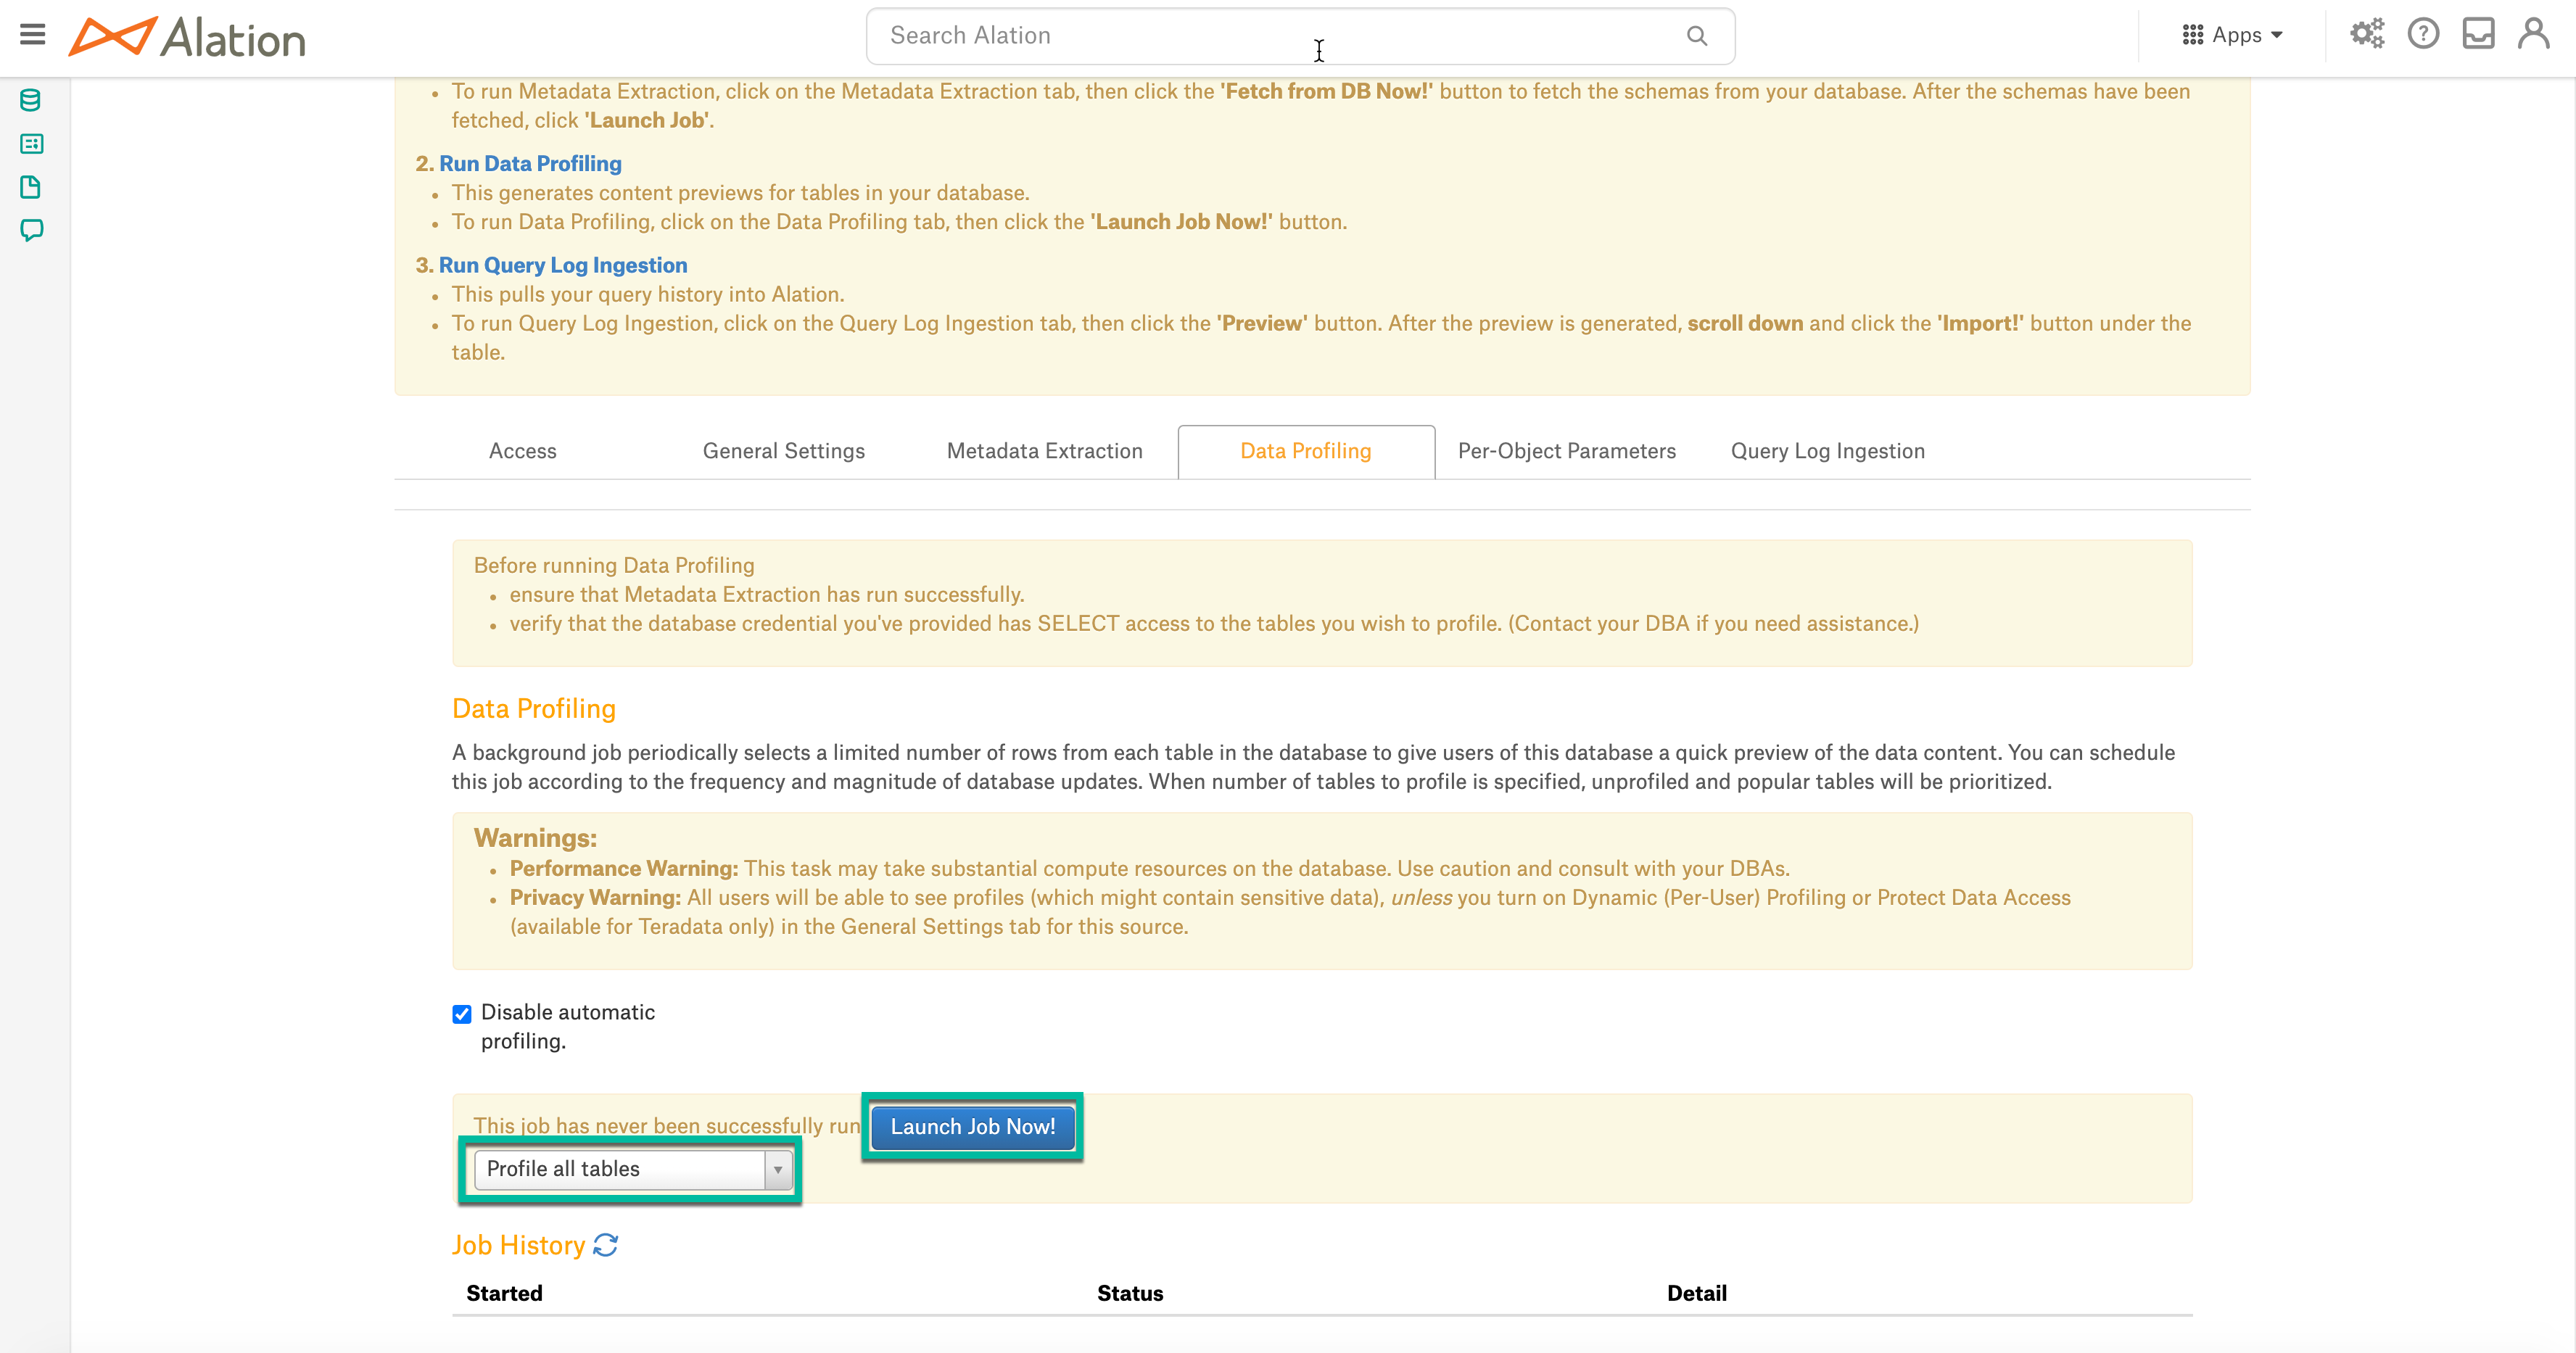Click the Warnings: heading text
This screenshot has height=1353, width=2576.
tap(535, 838)
